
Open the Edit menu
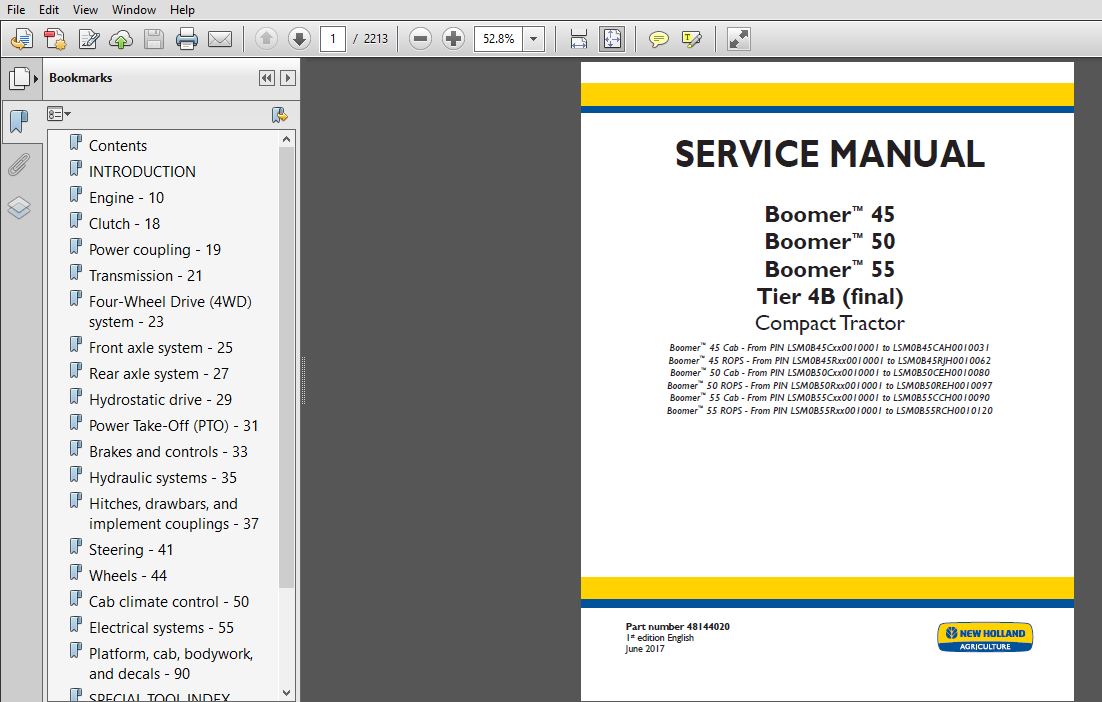[48, 10]
